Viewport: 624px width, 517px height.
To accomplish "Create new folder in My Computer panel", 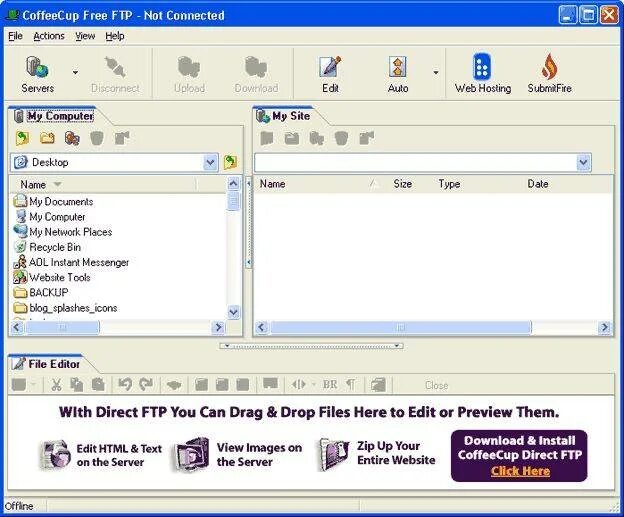I will click(x=47, y=138).
